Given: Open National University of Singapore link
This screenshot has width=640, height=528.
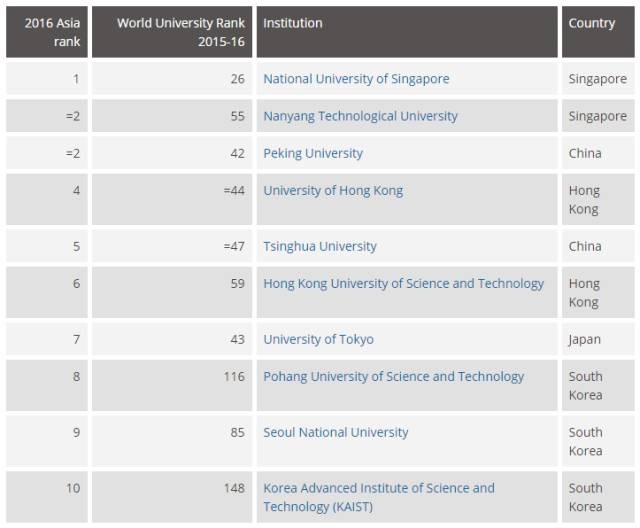Looking at the screenshot, I should [x=356, y=79].
